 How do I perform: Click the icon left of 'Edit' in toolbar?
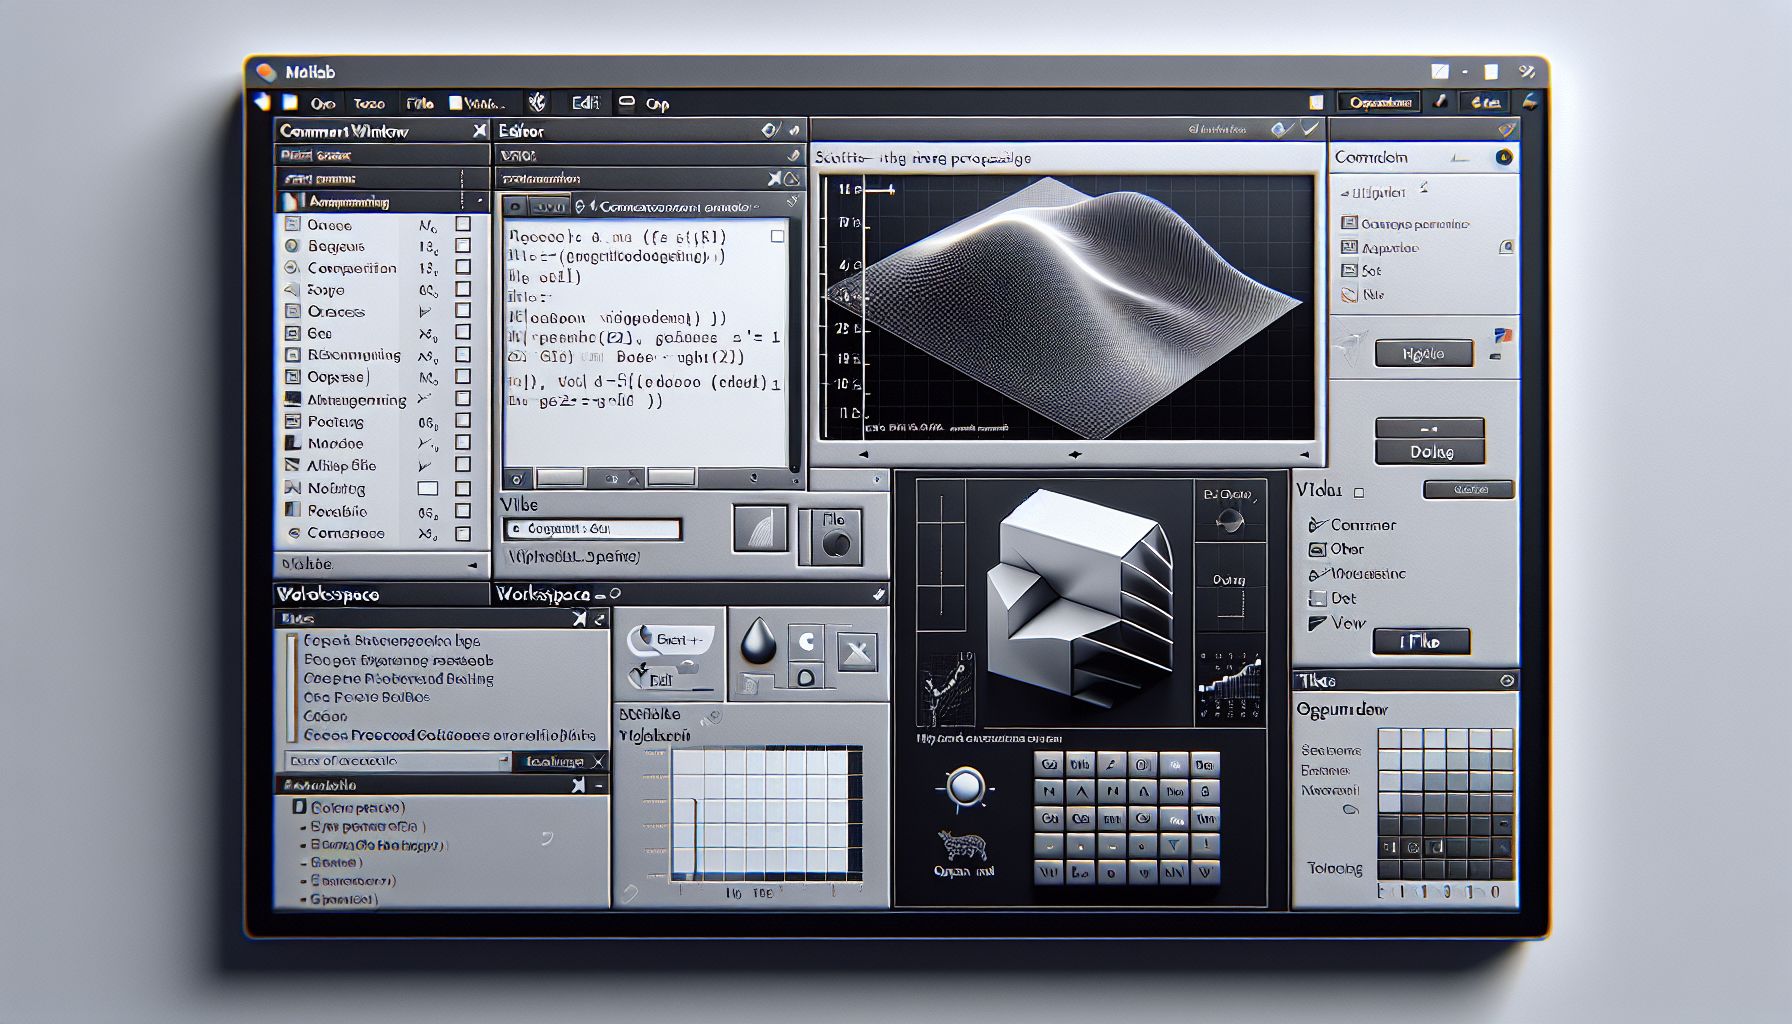538,102
